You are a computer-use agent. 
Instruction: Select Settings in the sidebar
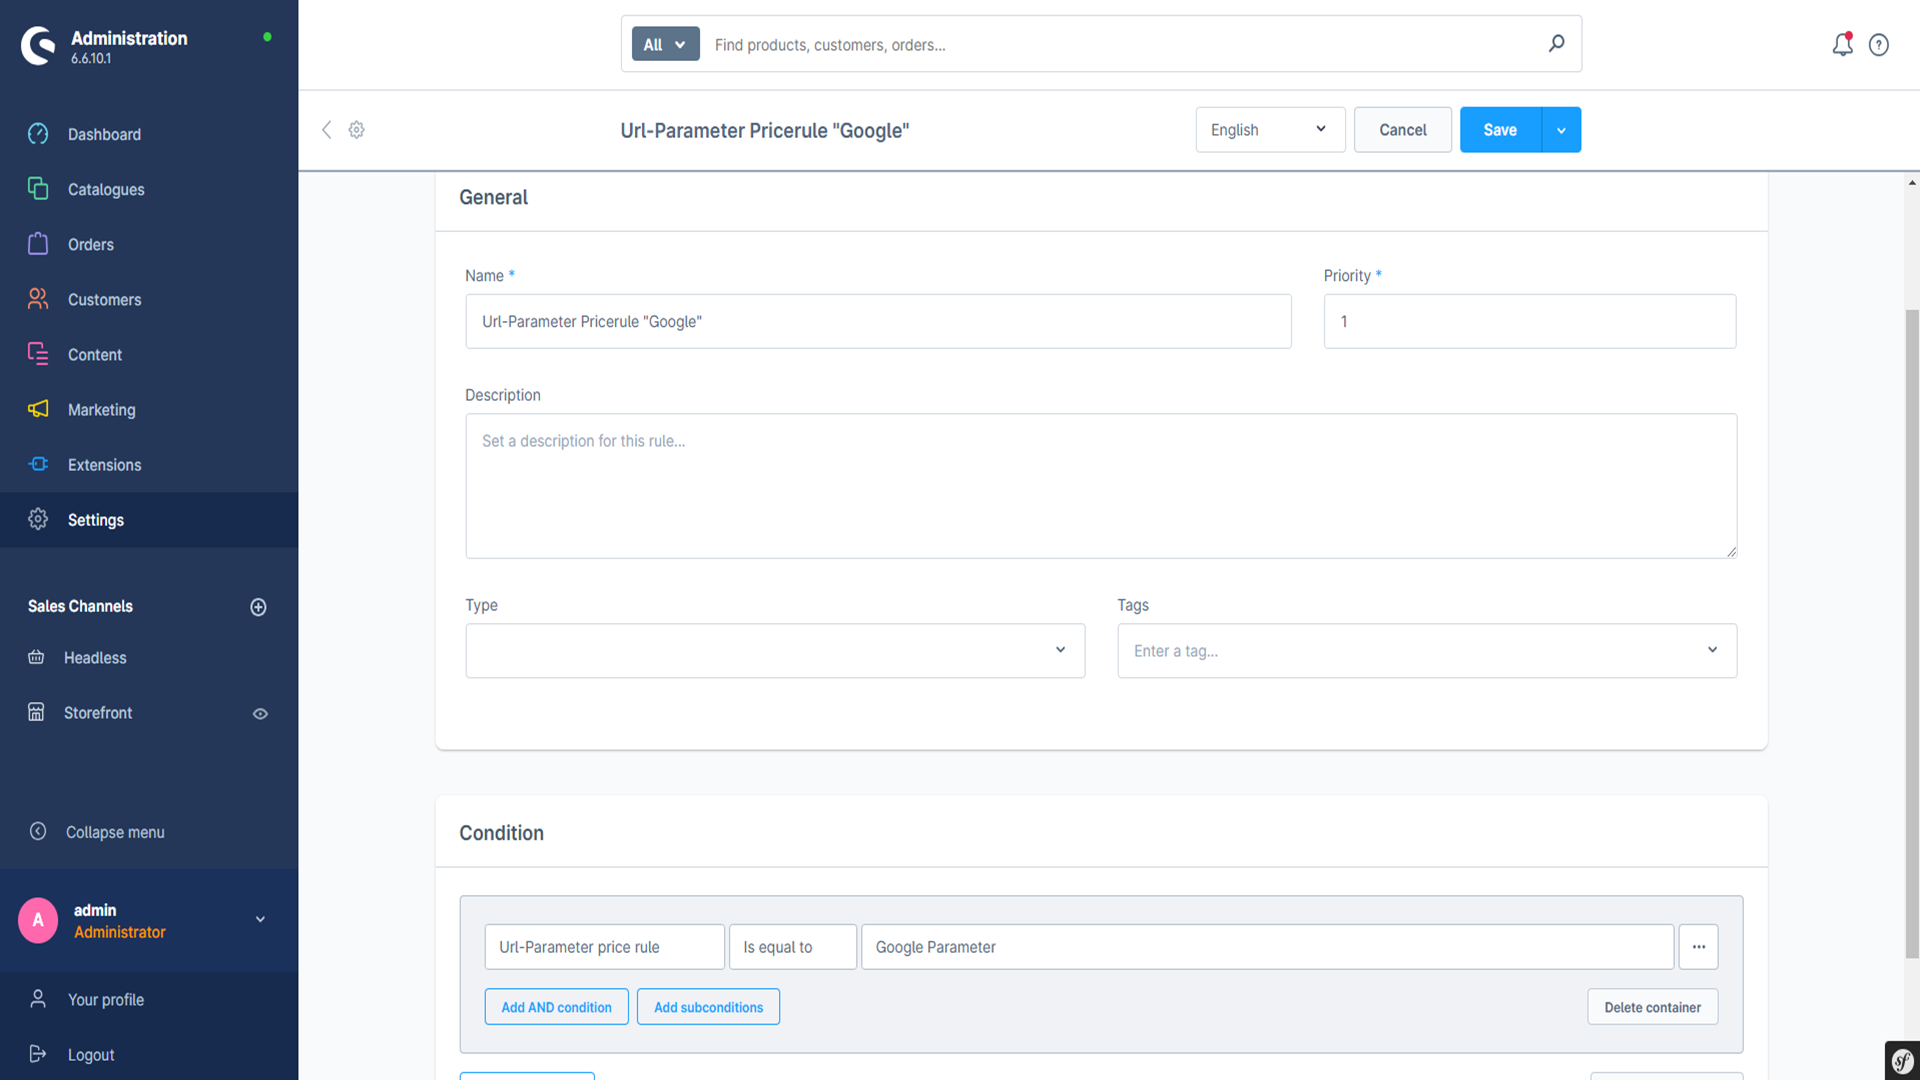click(149, 519)
